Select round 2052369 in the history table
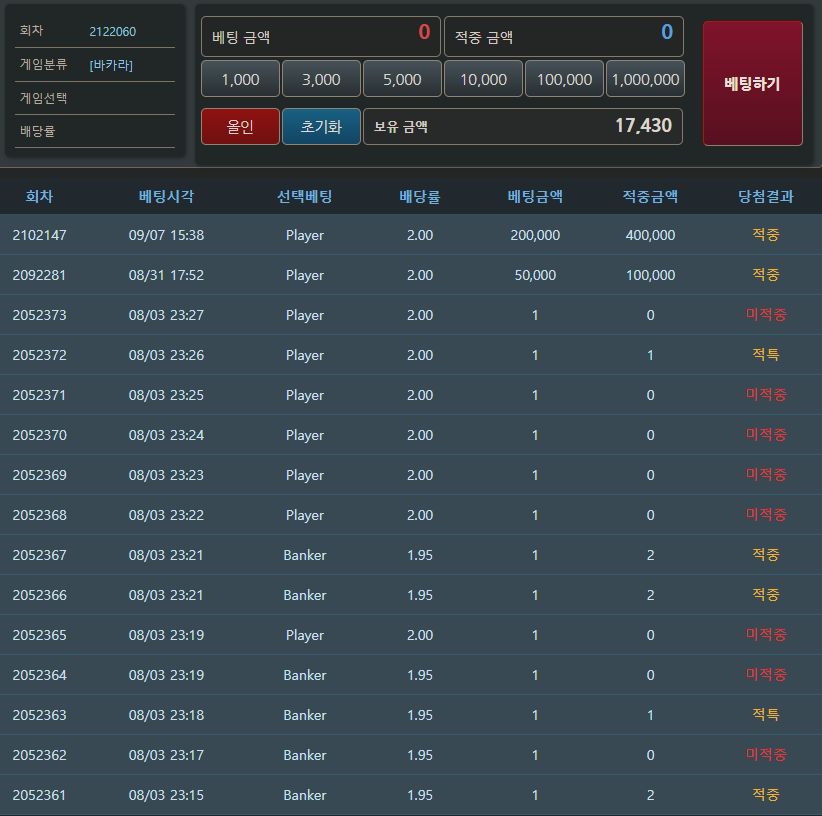 [39, 475]
